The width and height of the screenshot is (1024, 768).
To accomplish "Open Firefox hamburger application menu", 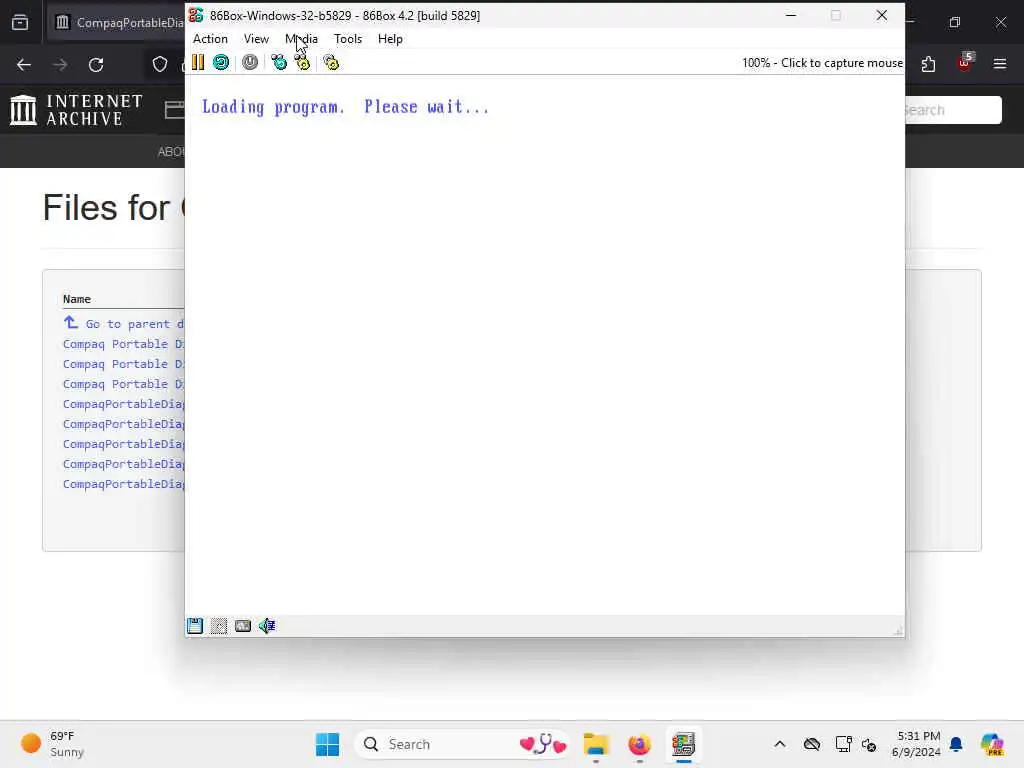I will coord(1000,64).
